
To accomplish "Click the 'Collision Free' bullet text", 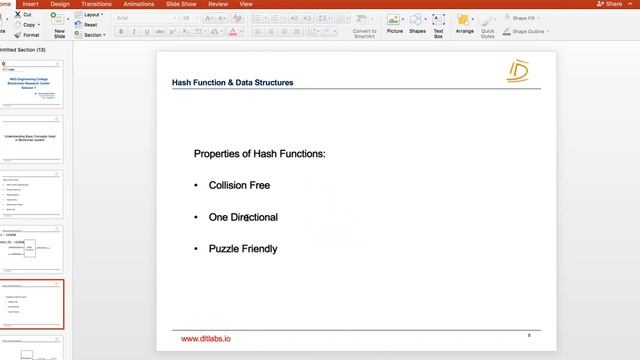I will pyautogui.click(x=239, y=185).
